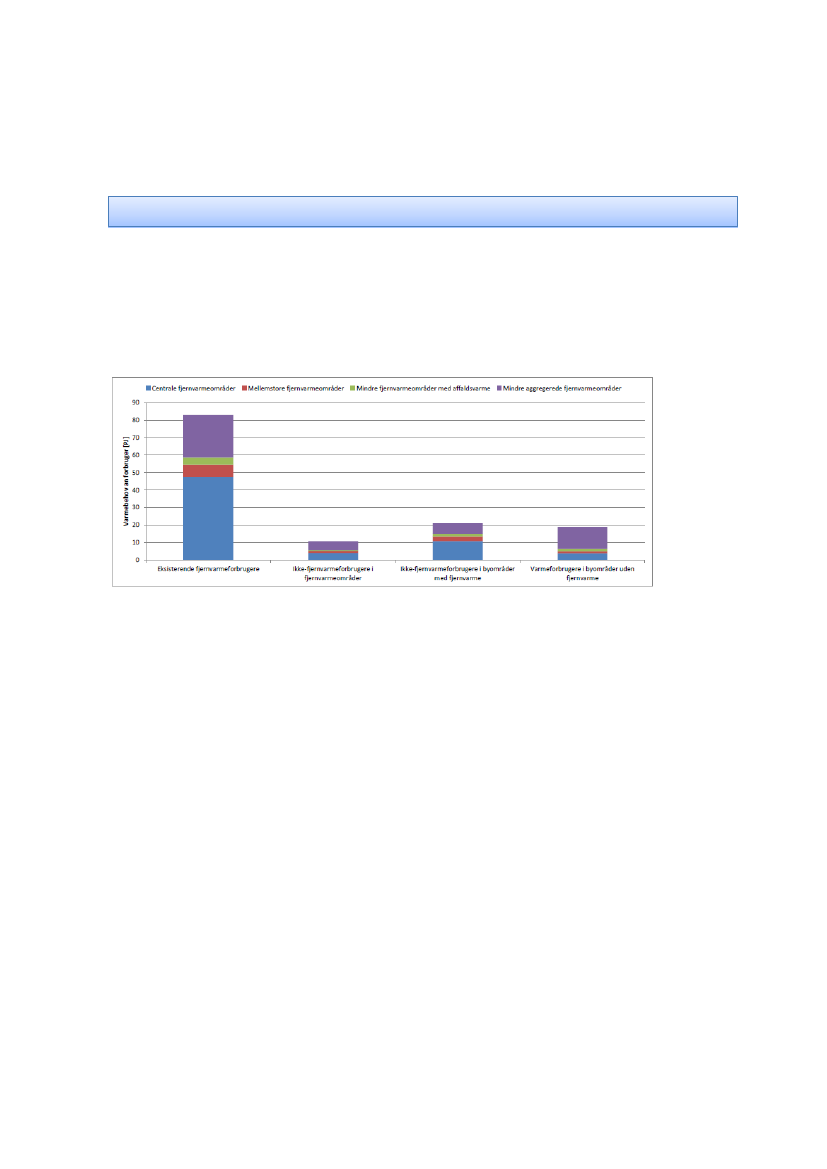Click the purple segment of the 'Varmeforbrugere i byområder uden fjernvarme' bar
The height and width of the screenshot is (1169, 827).
[x=582, y=538]
